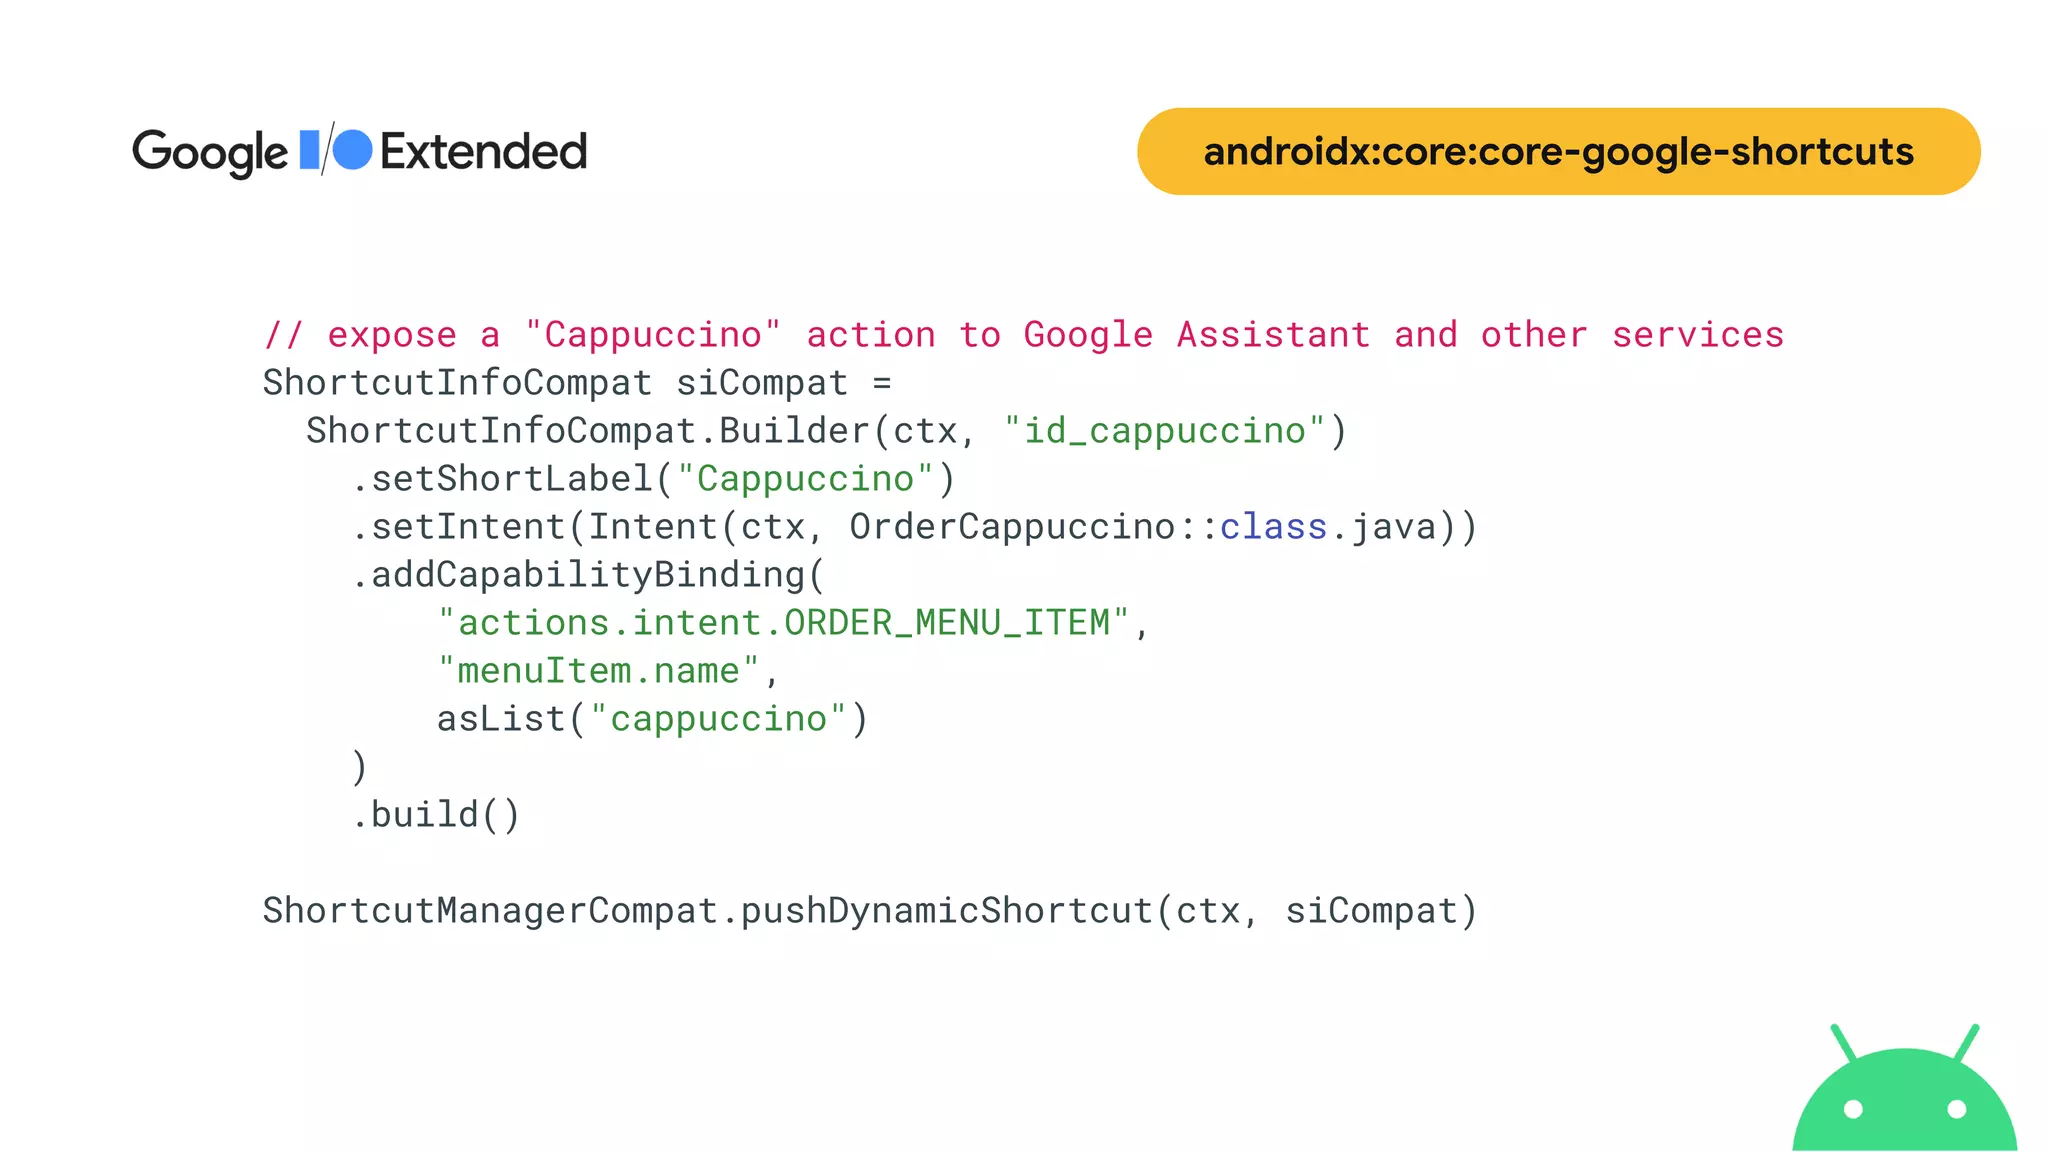Screen dimensions: 2048x1152
Task: Click the ShortcutManagerCompat.pushDynamicShortcut line
Action: tap(870, 911)
